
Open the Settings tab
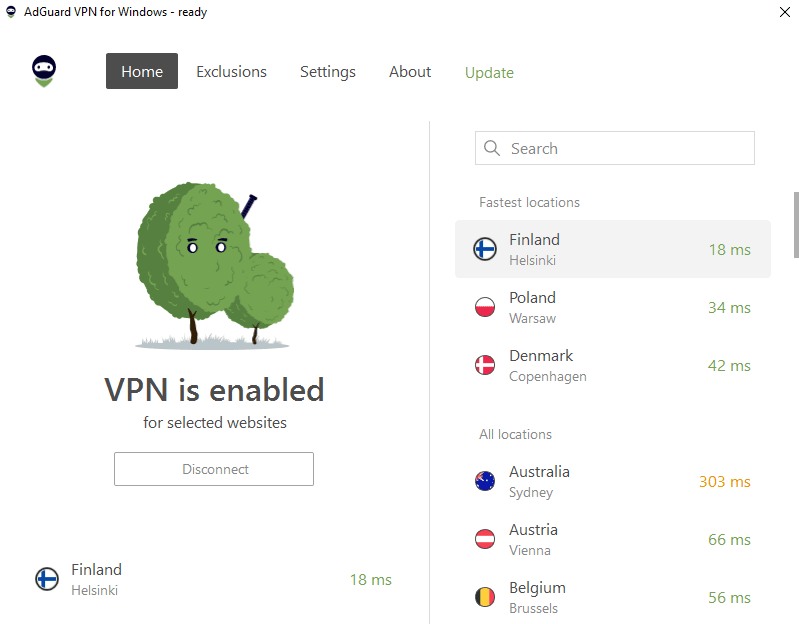point(328,72)
